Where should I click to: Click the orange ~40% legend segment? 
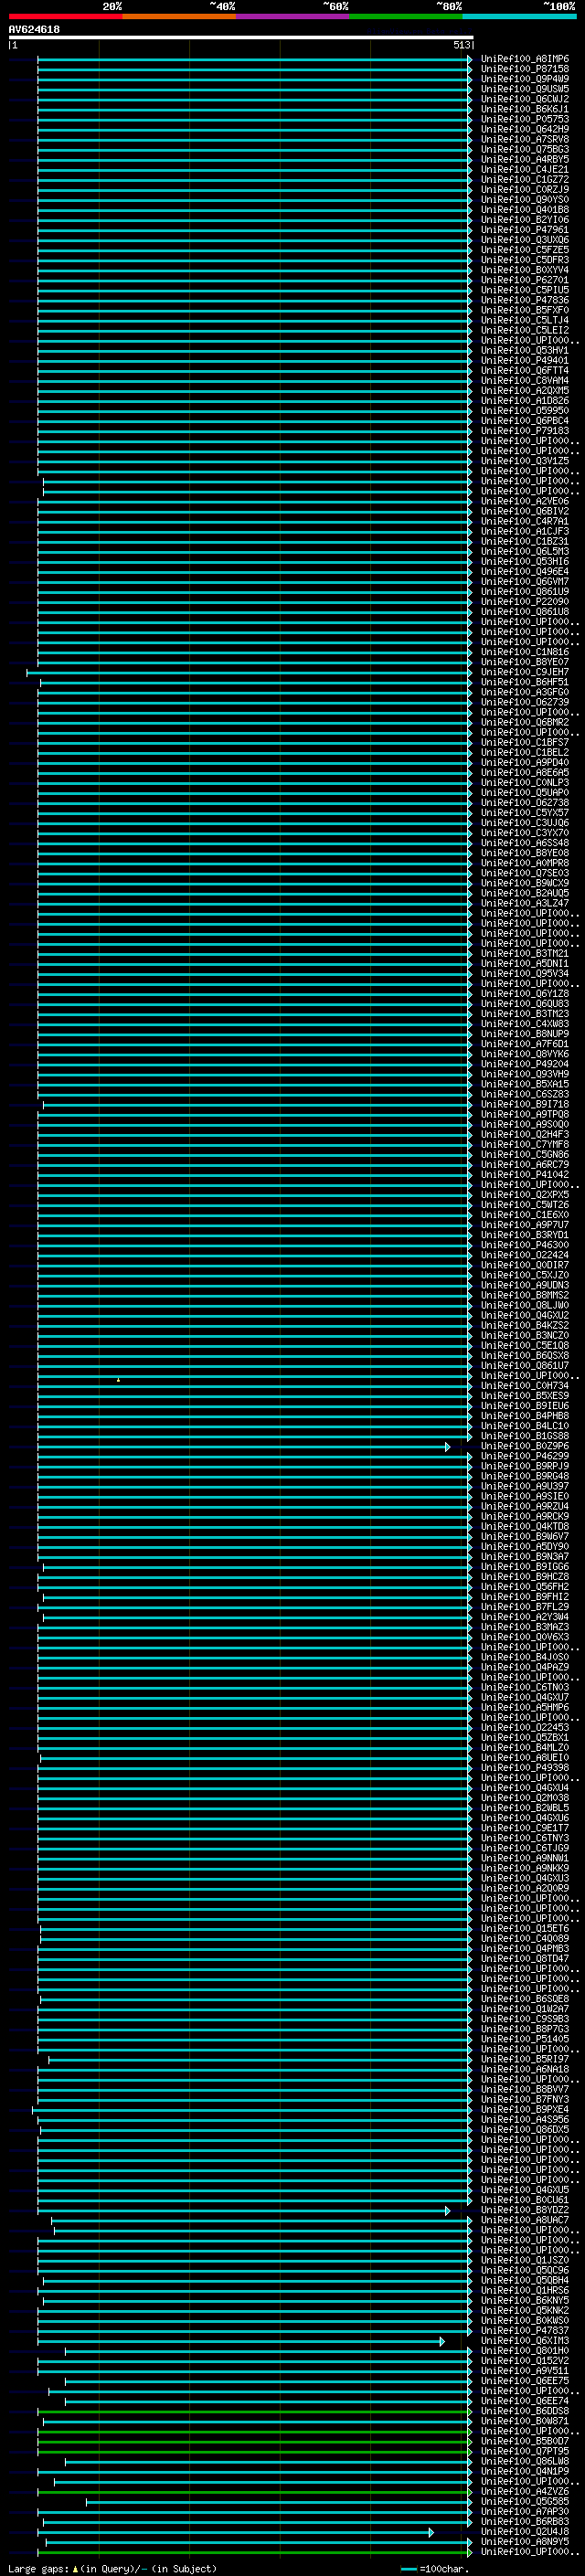179,16
